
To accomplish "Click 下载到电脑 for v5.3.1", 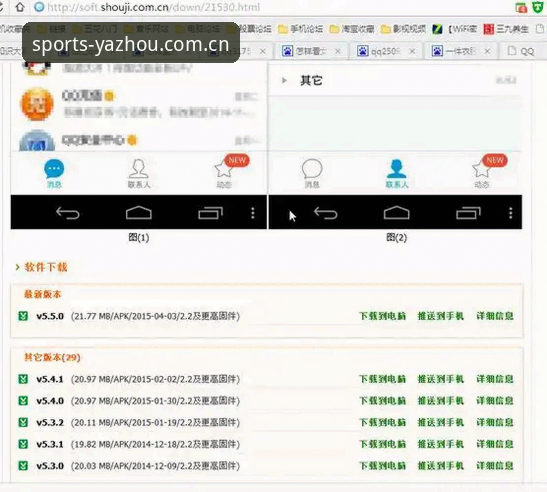I will pos(382,444).
